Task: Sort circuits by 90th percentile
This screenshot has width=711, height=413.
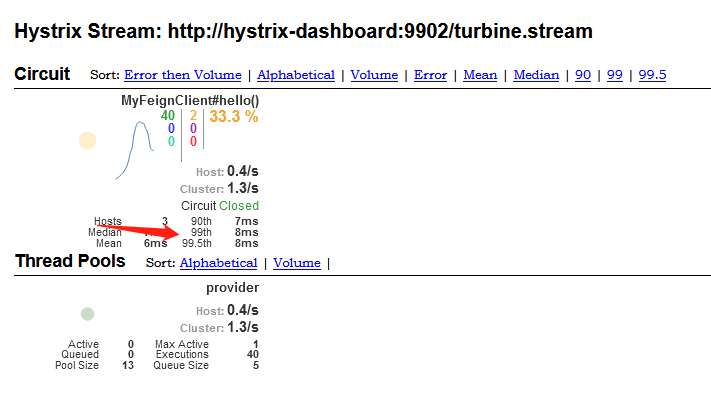Action: click(x=583, y=75)
